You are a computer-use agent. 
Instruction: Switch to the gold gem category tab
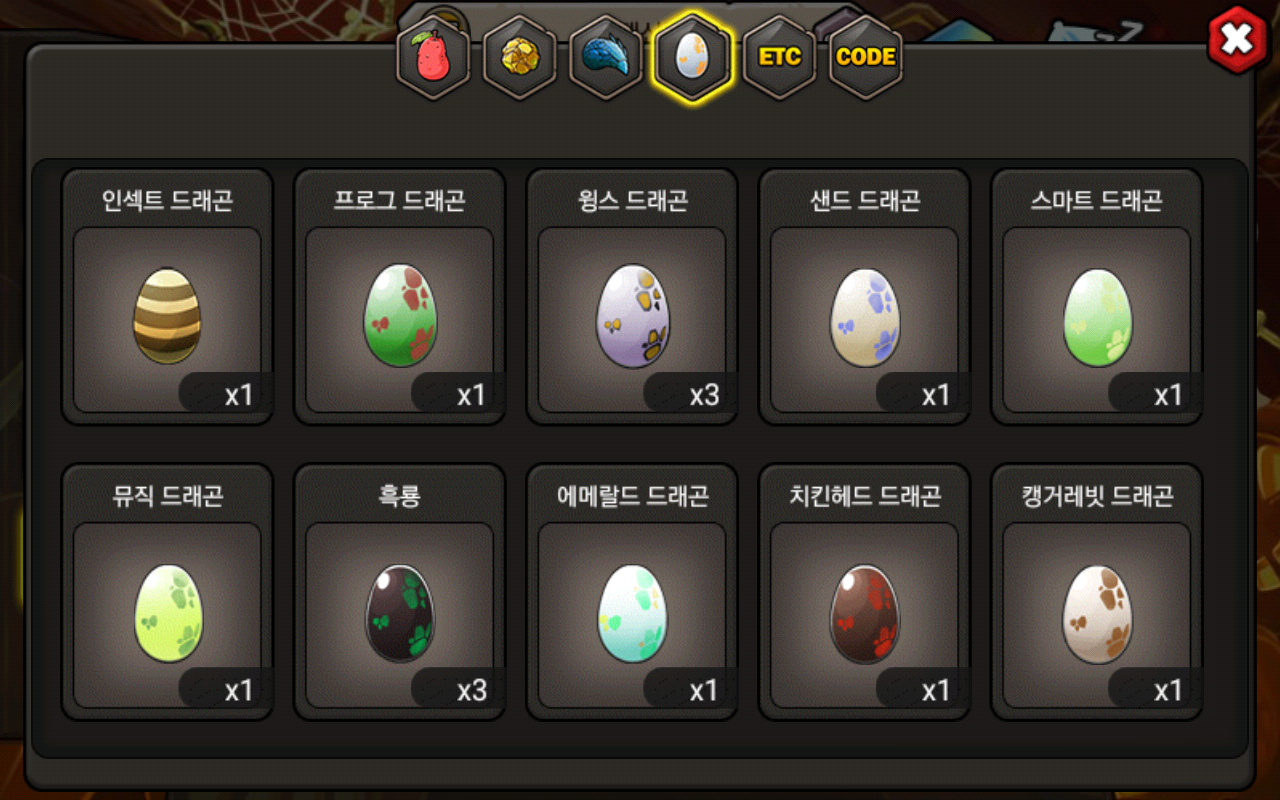click(520, 59)
